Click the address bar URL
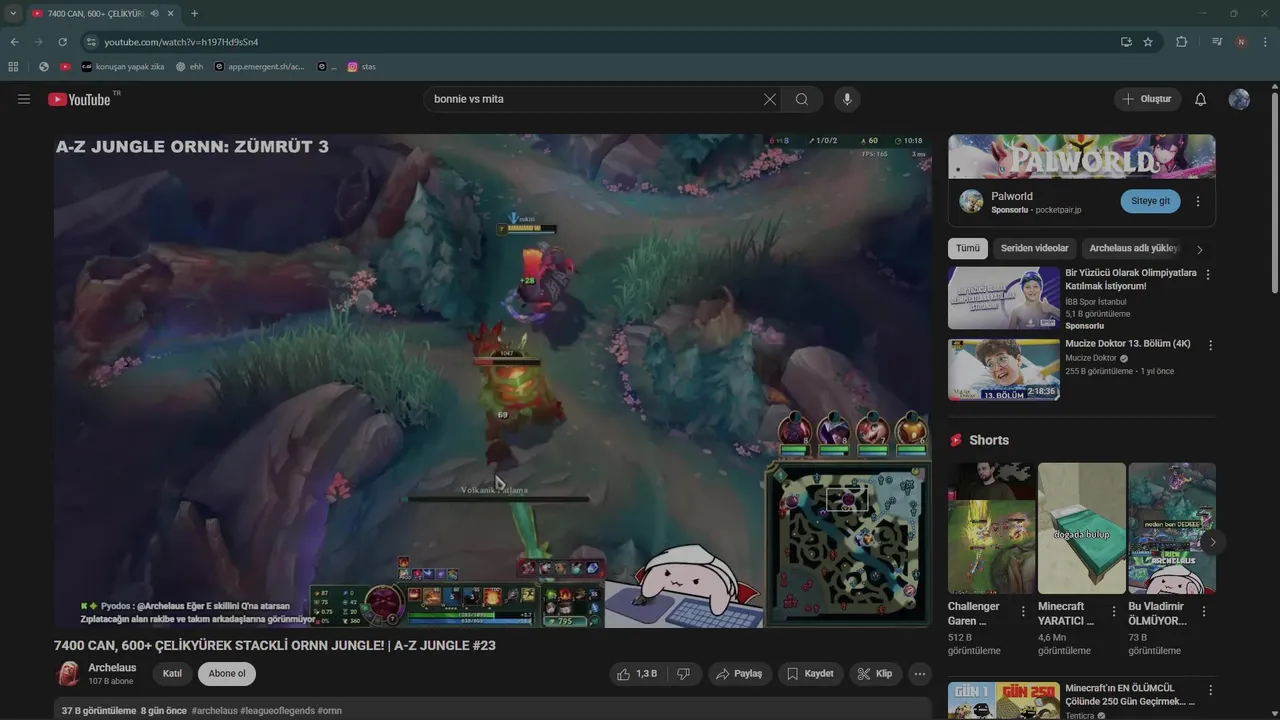This screenshot has height=720, width=1280. tap(180, 42)
